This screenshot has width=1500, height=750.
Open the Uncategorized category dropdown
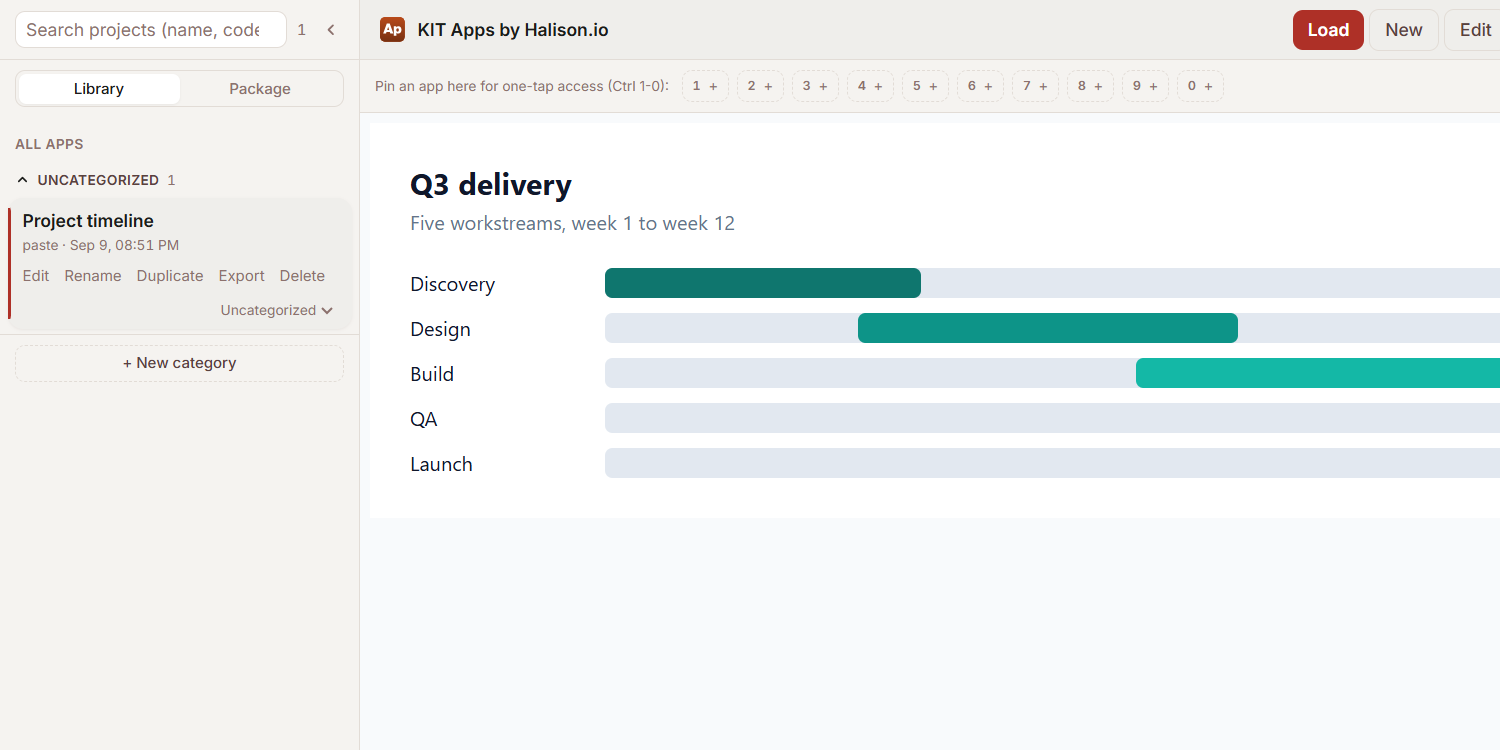pos(277,310)
